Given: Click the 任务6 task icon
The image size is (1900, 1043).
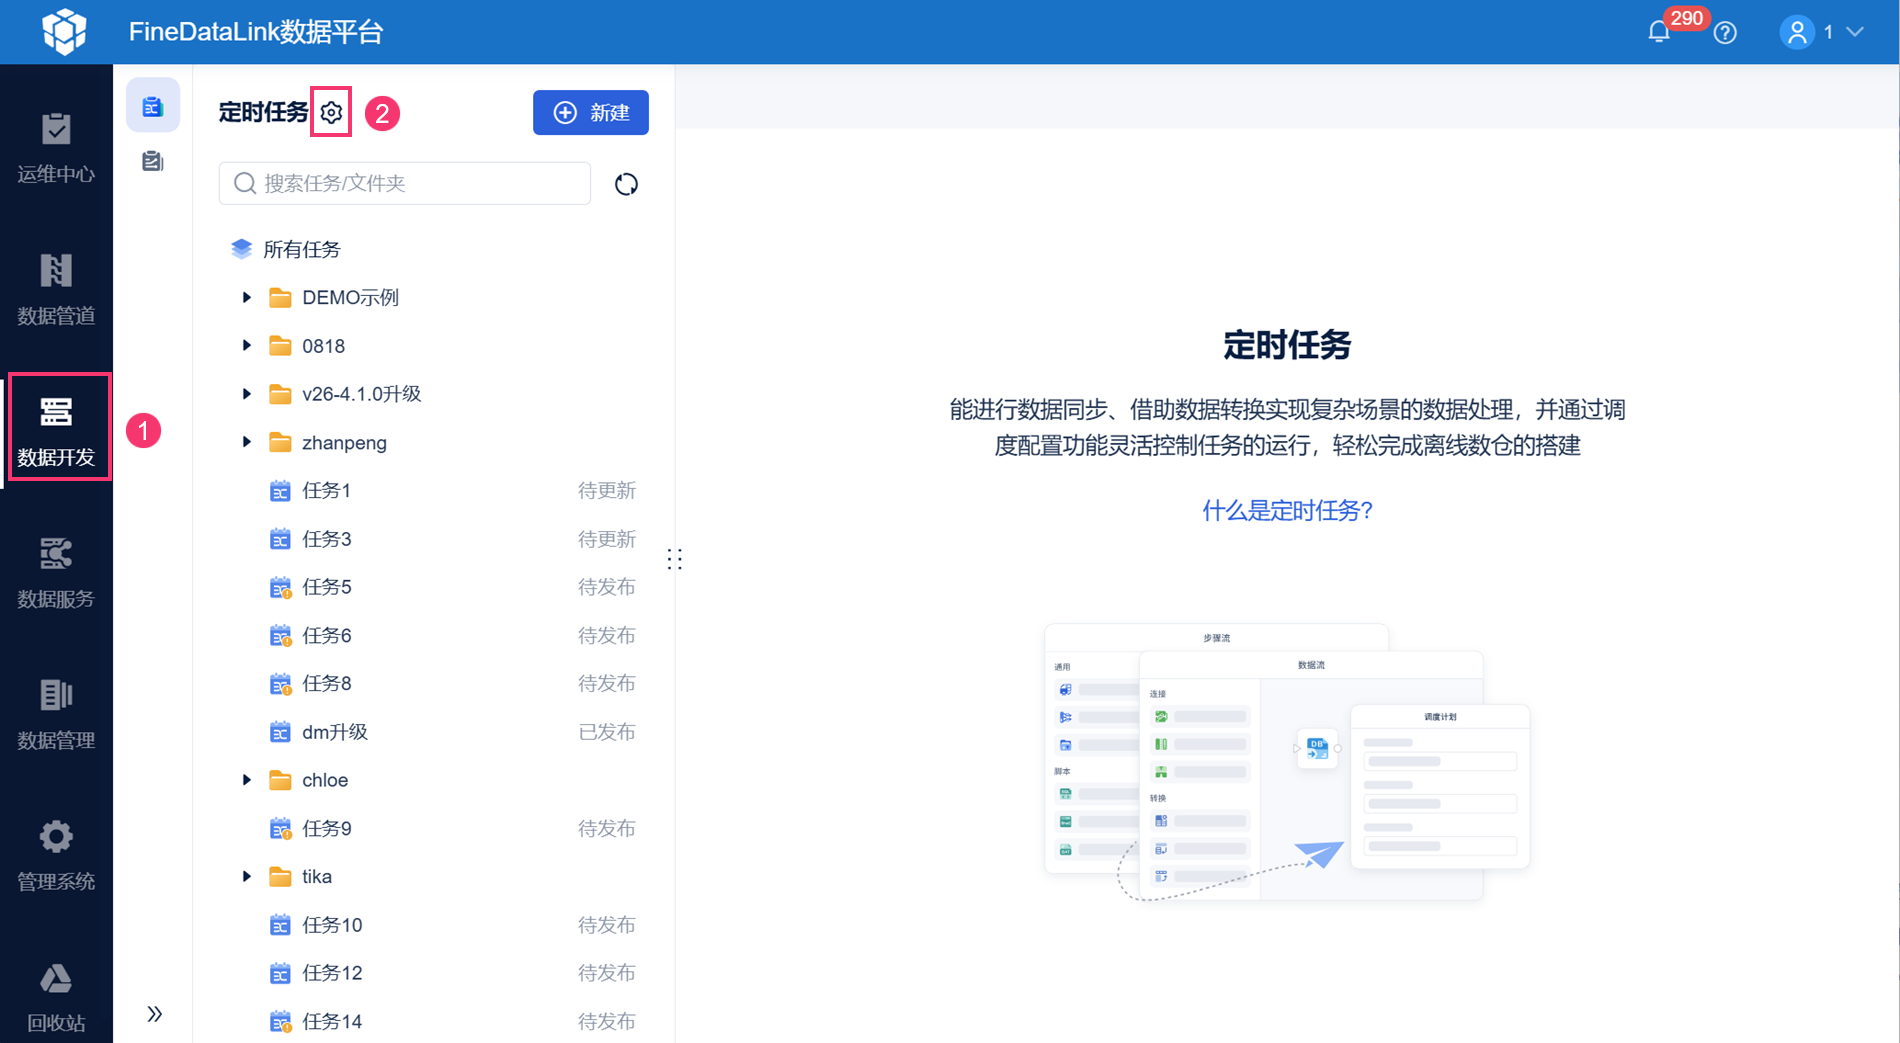Looking at the screenshot, I should tap(280, 635).
